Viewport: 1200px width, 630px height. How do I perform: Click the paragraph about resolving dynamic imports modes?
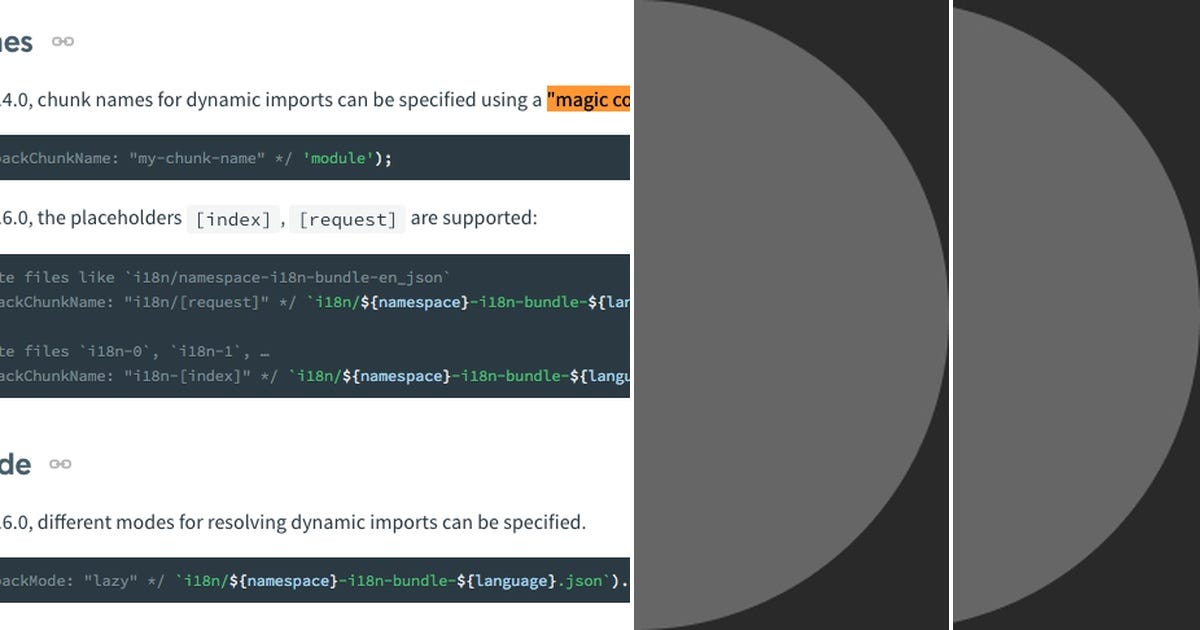tap(300, 521)
